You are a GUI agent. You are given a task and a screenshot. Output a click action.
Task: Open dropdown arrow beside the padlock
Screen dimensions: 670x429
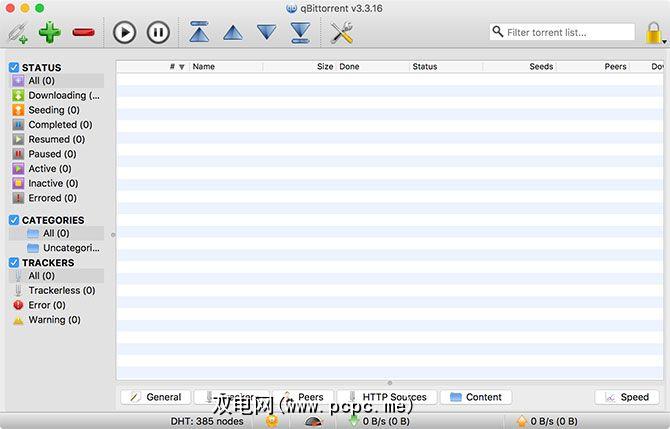point(664,42)
